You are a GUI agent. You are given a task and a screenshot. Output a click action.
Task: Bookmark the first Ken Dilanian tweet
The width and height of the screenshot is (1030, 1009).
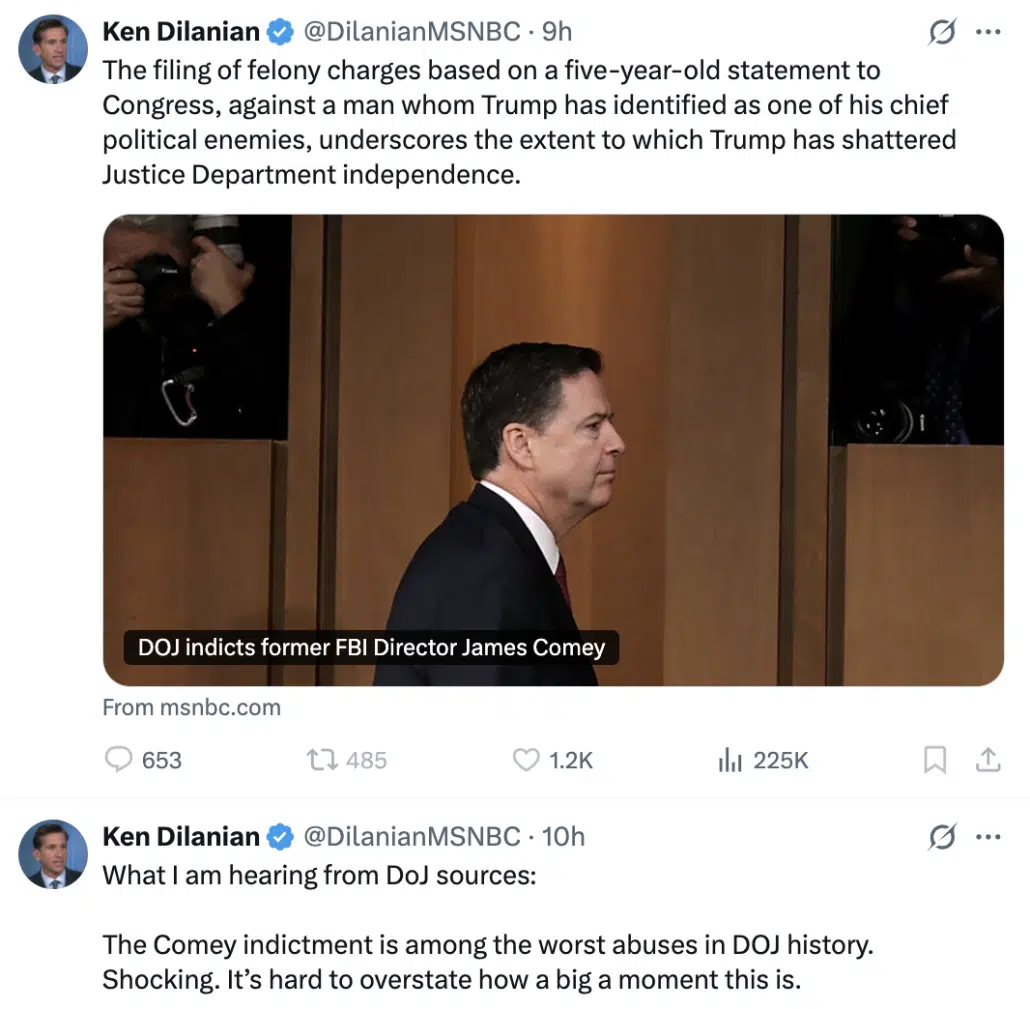(x=934, y=760)
